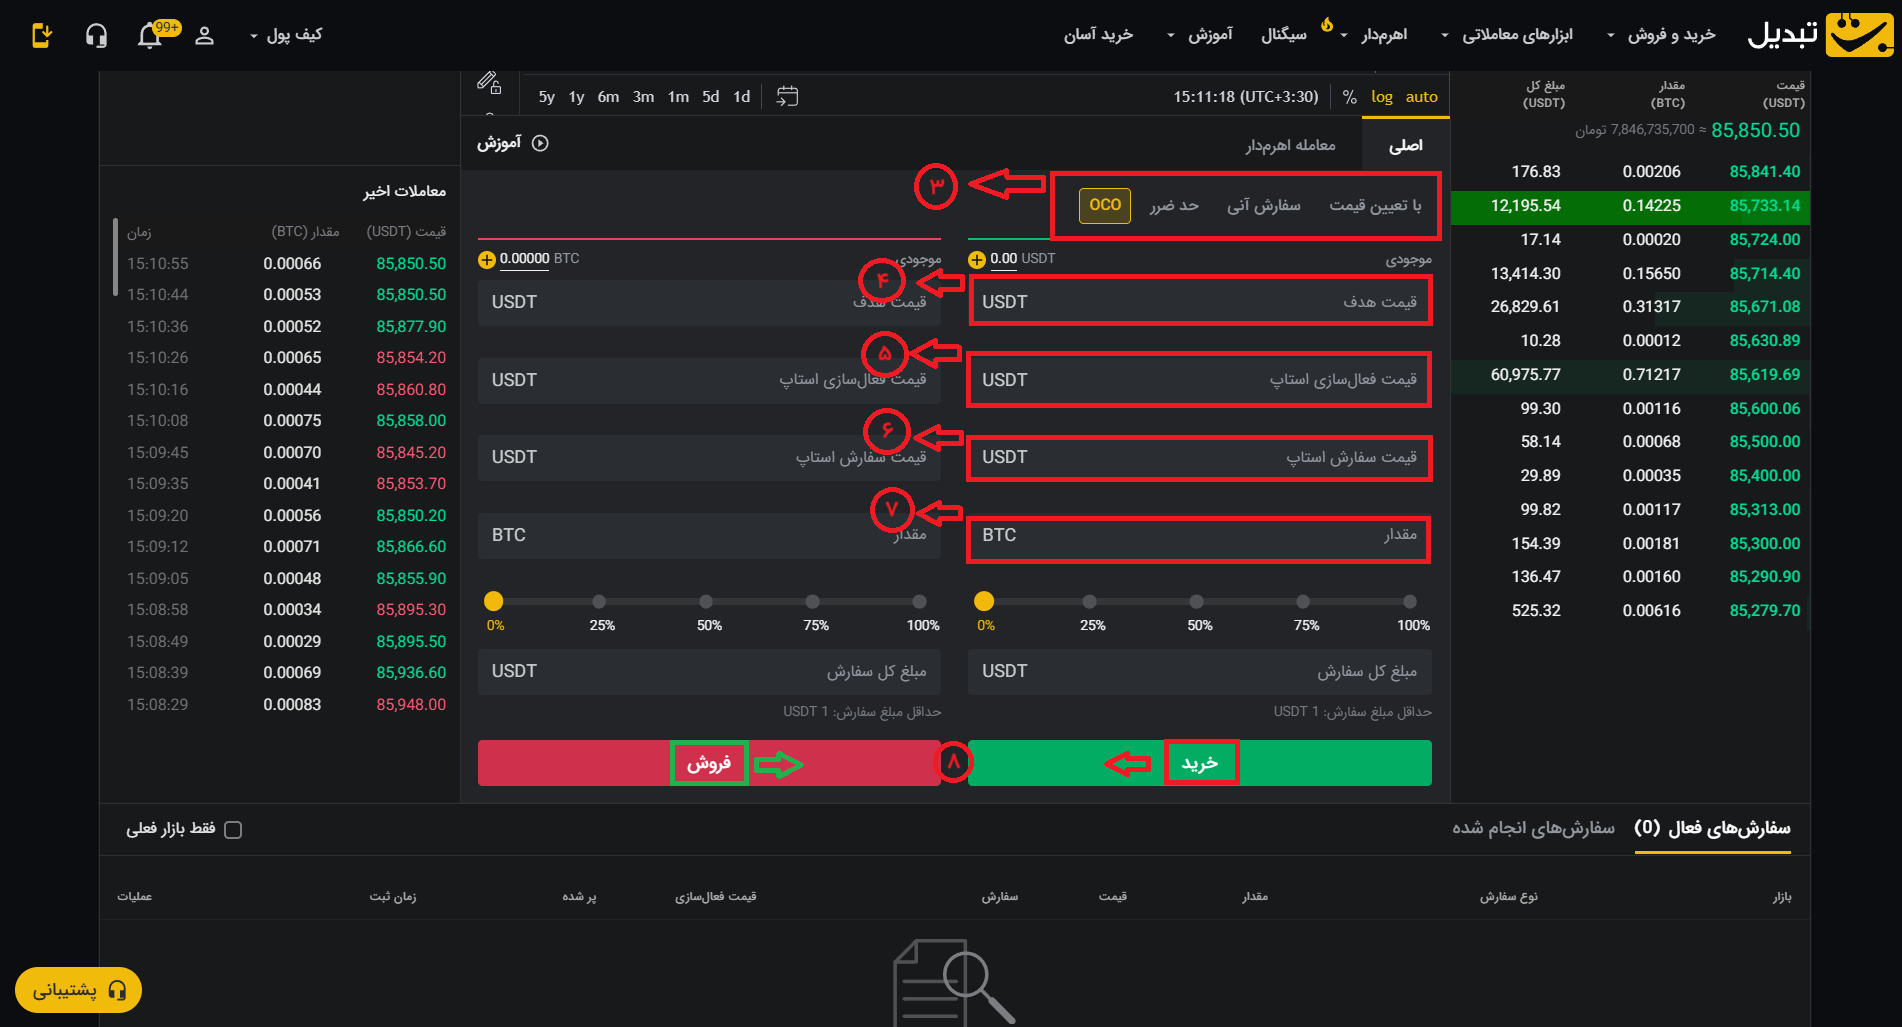Image resolution: width=1902 pixels, height=1027 pixels.
Task: Click the headphones support icon in header
Action: tap(96, 36)
